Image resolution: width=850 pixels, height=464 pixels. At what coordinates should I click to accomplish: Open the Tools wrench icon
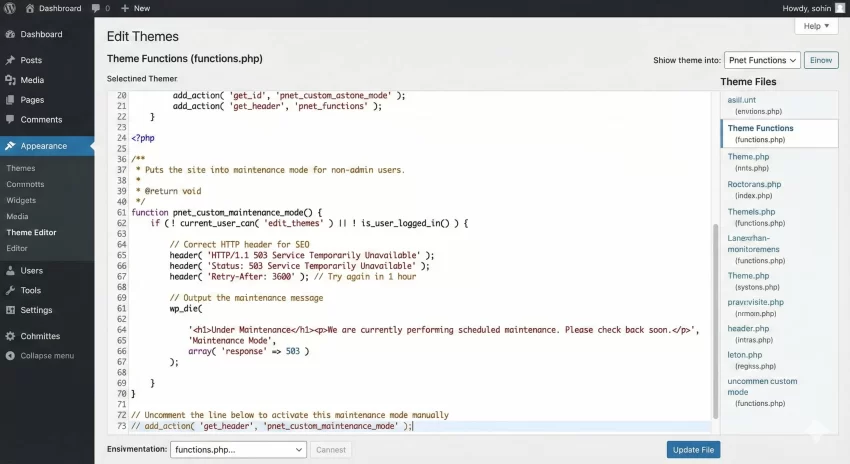pos(10,290)
